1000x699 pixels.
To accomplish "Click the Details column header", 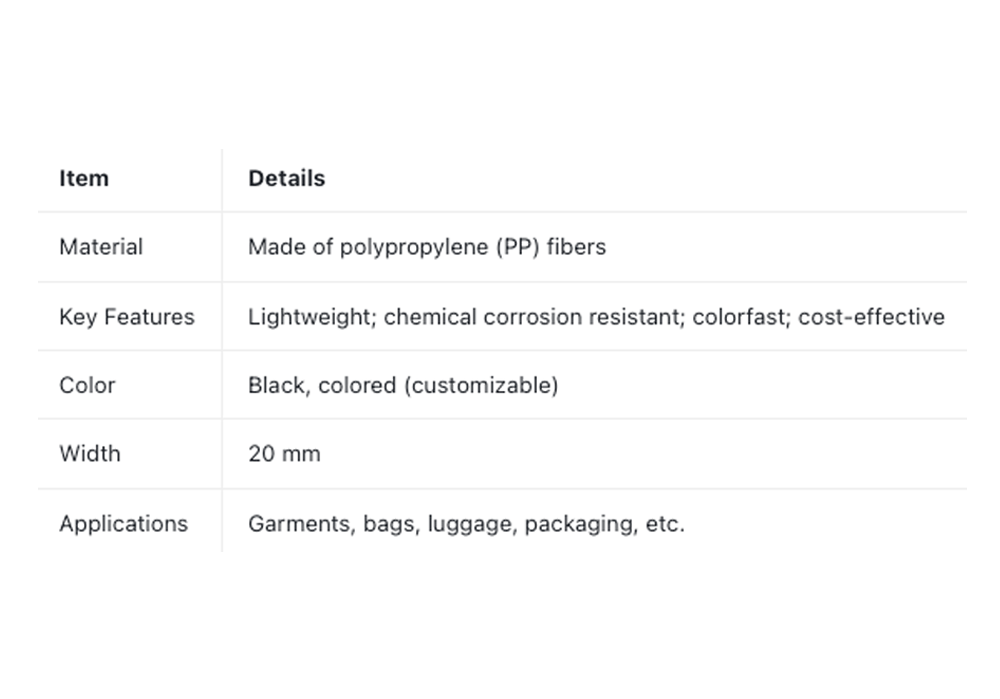I will [286, 179].
